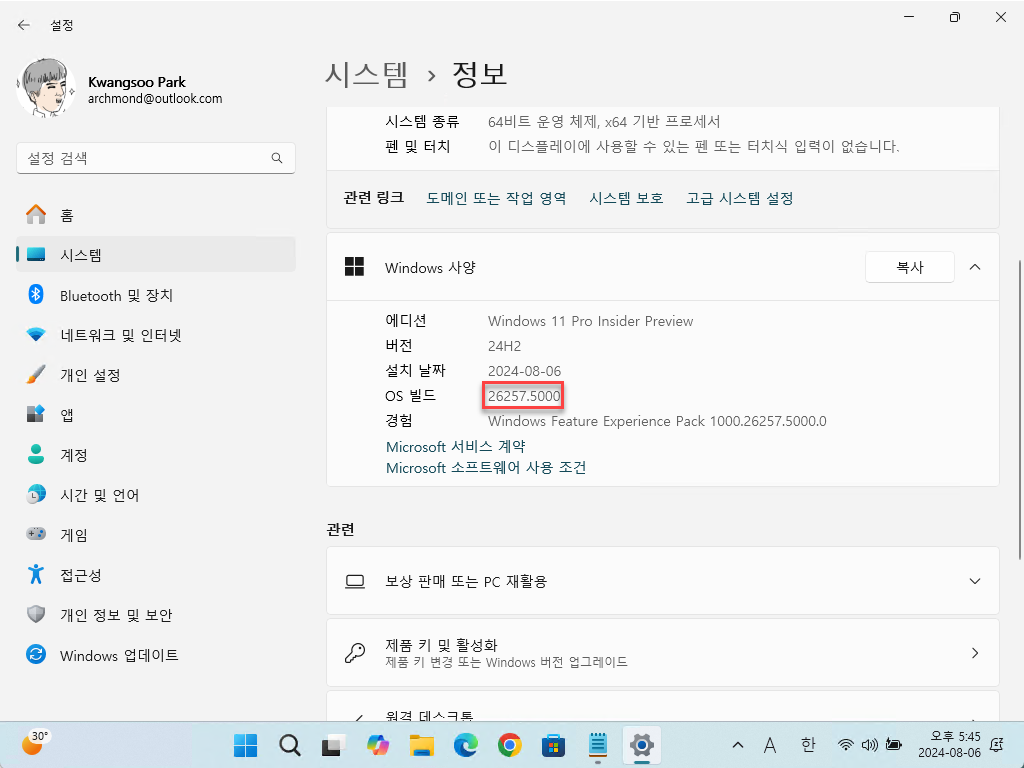Click the key icon for 제품 키 및 활성화
Image resolution: width=1024 pixels, height=768 pixels.
pos(355,652)
